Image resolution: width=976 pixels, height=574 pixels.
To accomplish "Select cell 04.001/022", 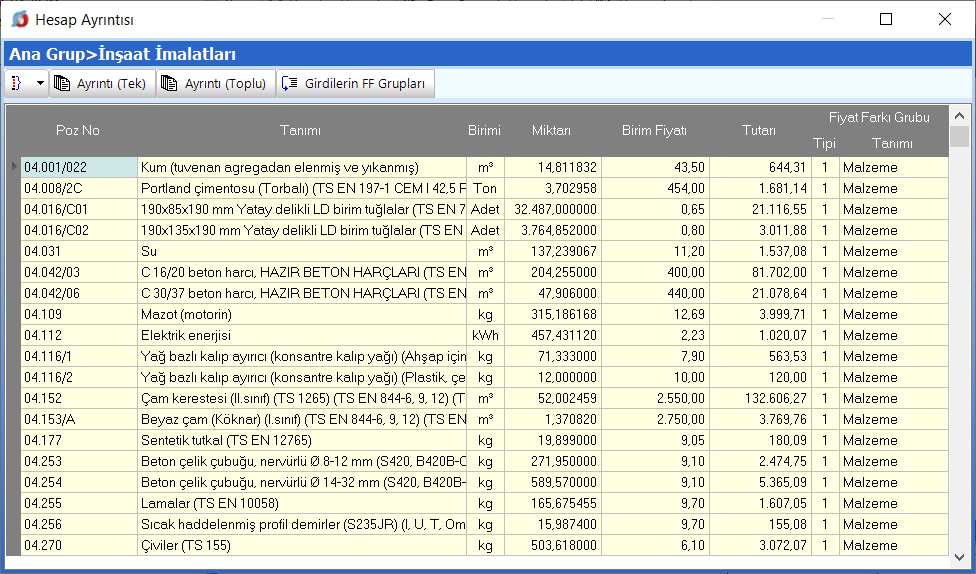I will point(79,167).
